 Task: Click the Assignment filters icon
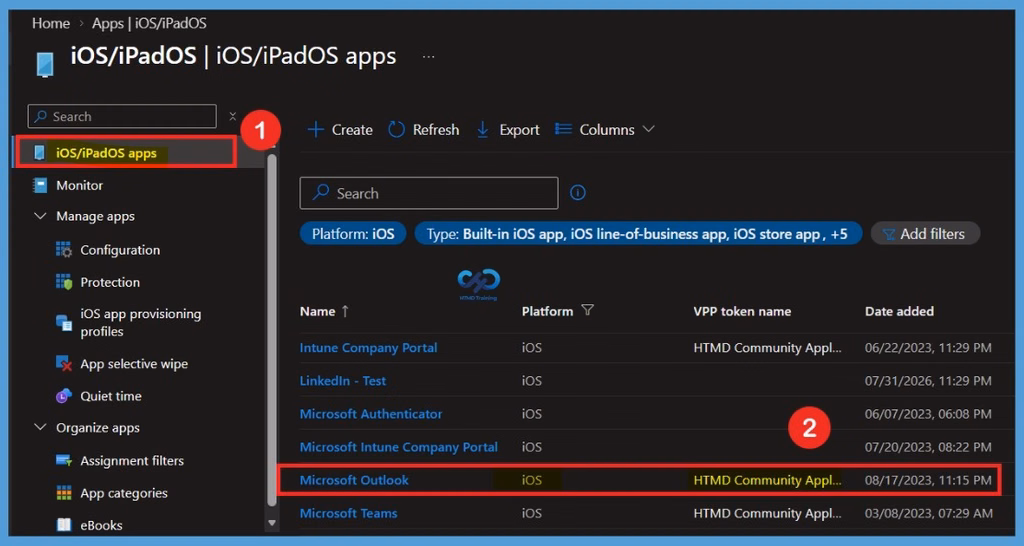click(x=64, y=461)
